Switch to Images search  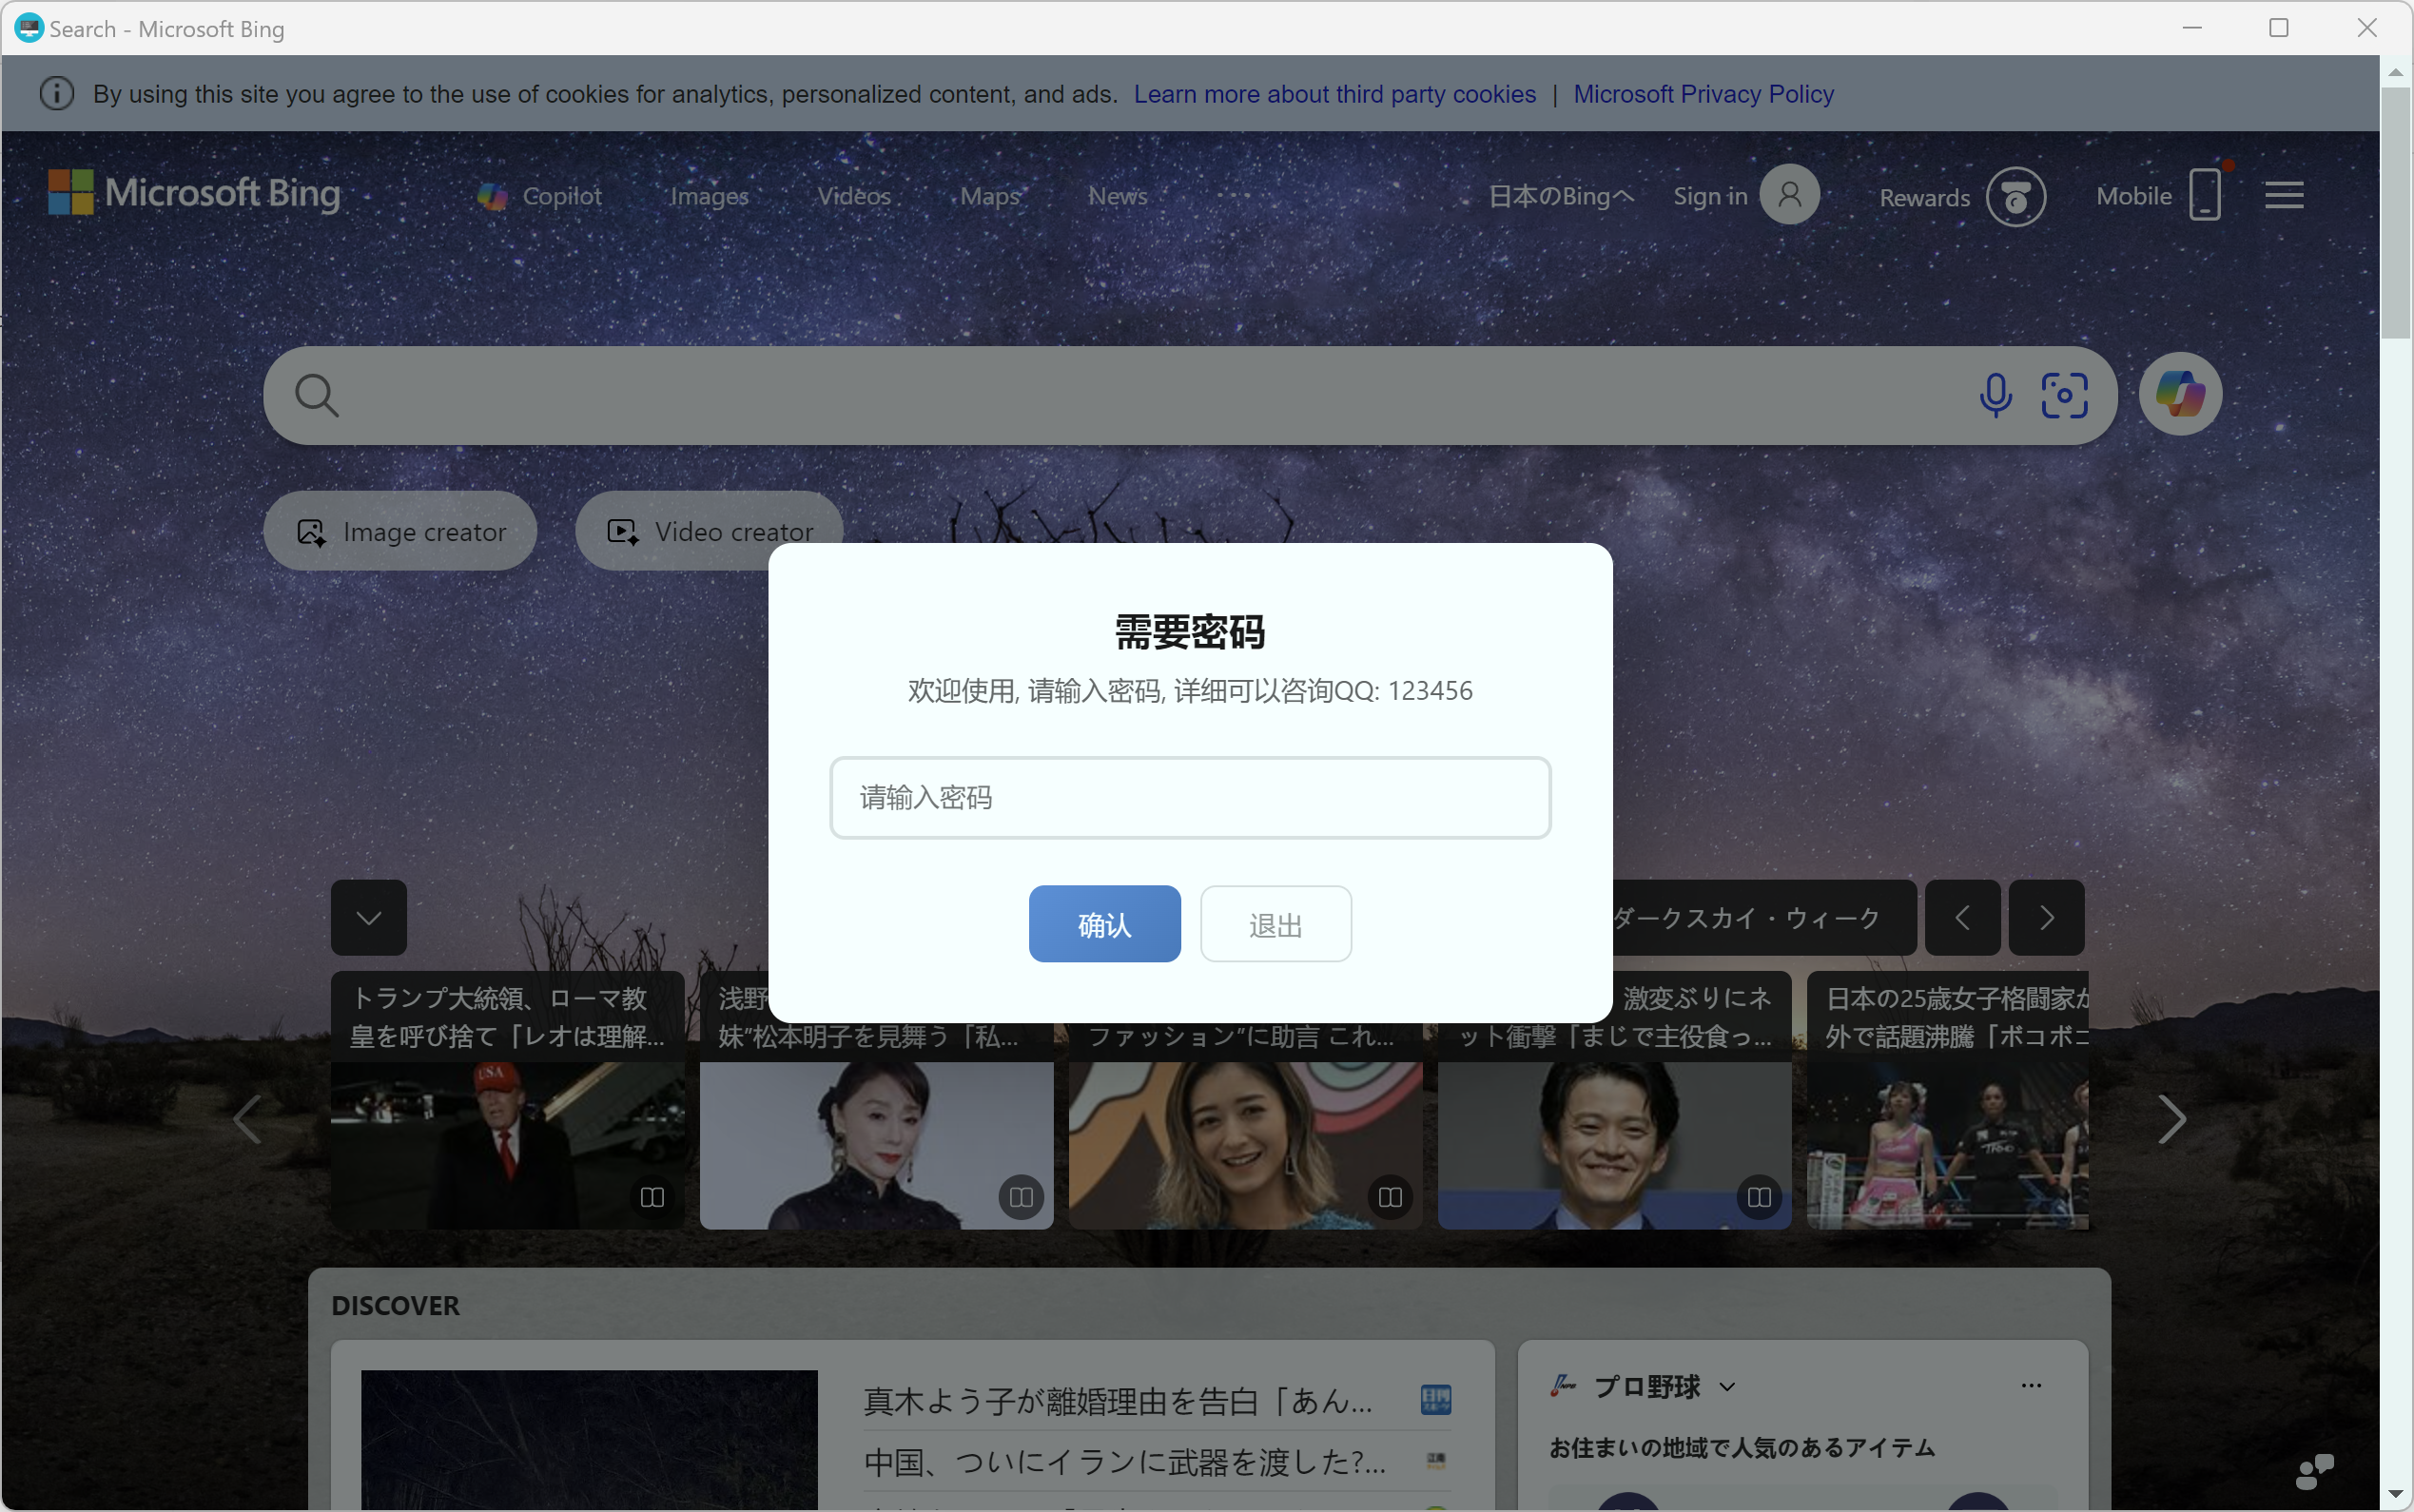710,196
